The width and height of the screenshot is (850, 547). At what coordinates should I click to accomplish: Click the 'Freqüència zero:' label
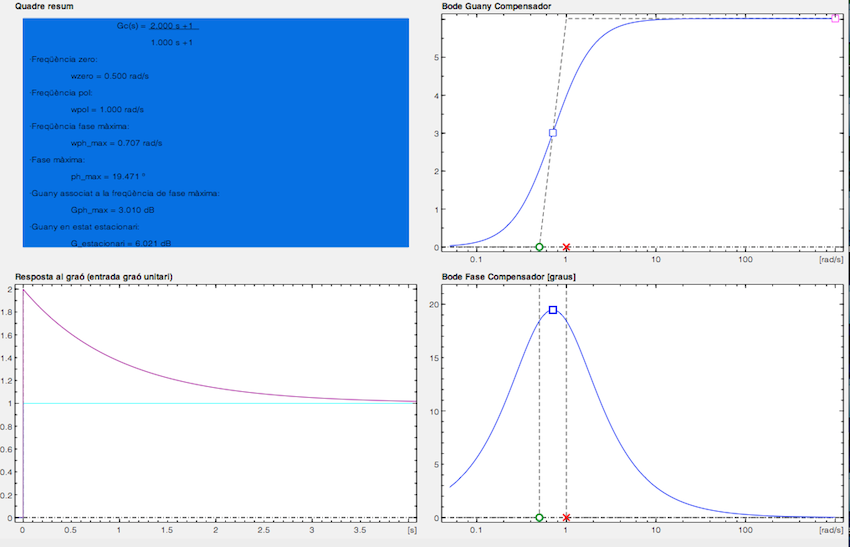click(64, 59)
